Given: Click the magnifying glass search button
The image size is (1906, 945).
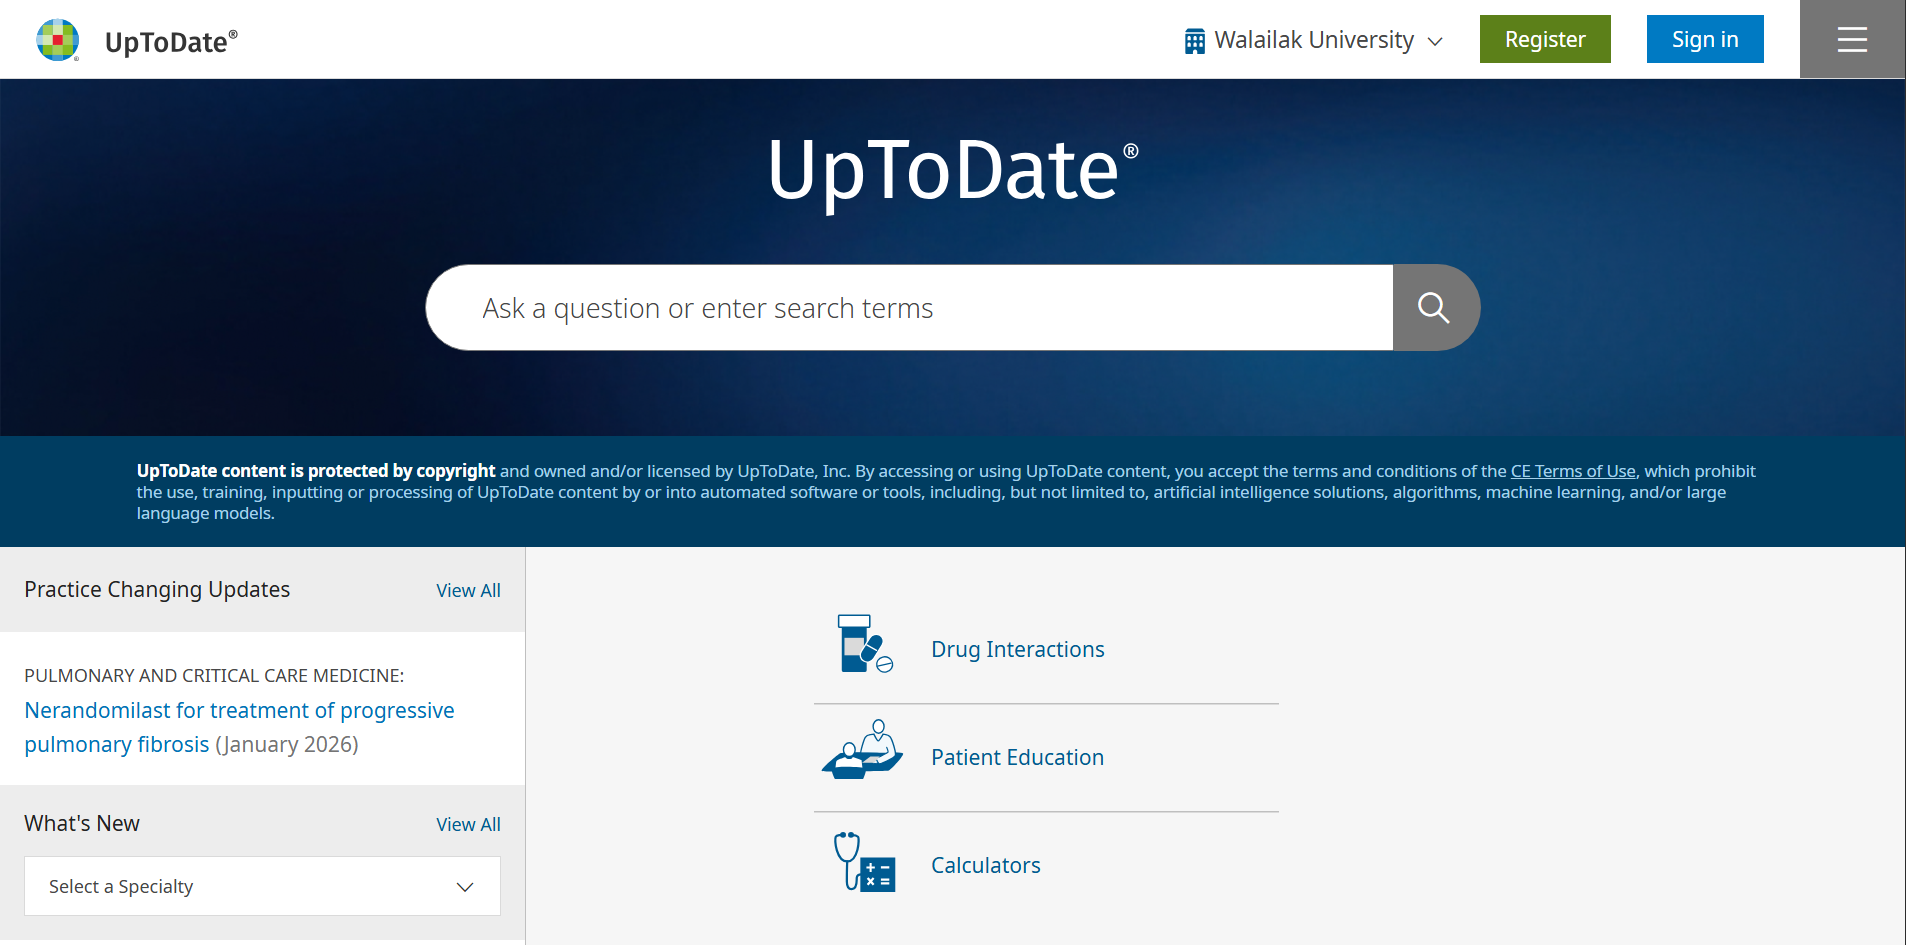Looking at the screenshot, I should pos(1434,308).
